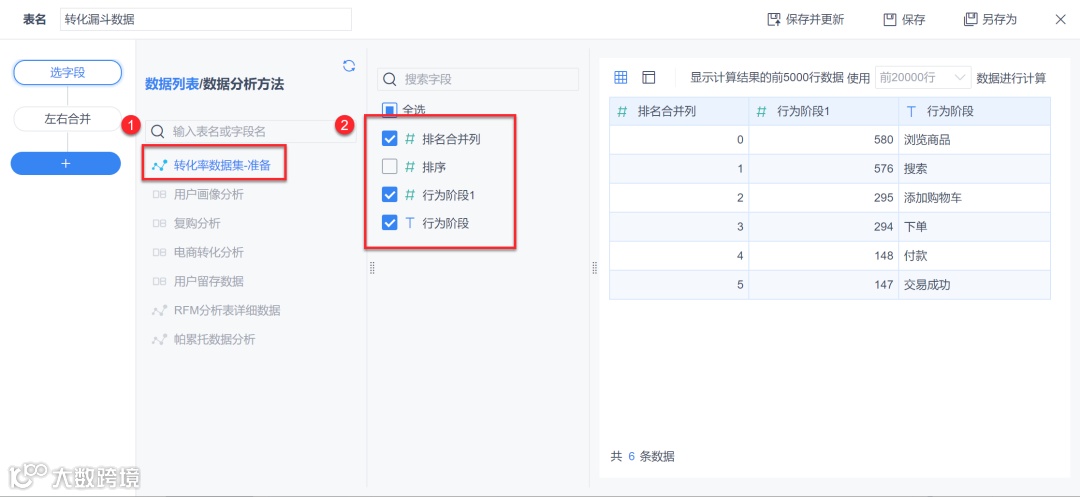Click the floppy disk icon beside 保存
Viewport: 1080px width, 497px height.
coord(890,19)
